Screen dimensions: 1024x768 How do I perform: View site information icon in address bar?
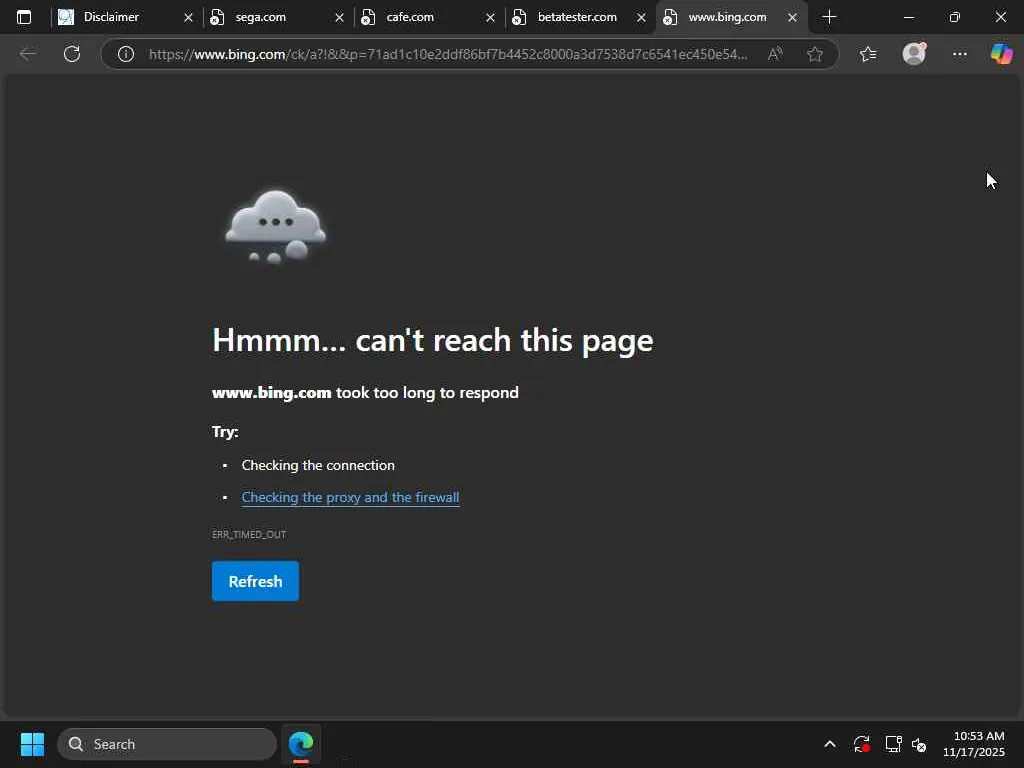(x=125, y=54)
